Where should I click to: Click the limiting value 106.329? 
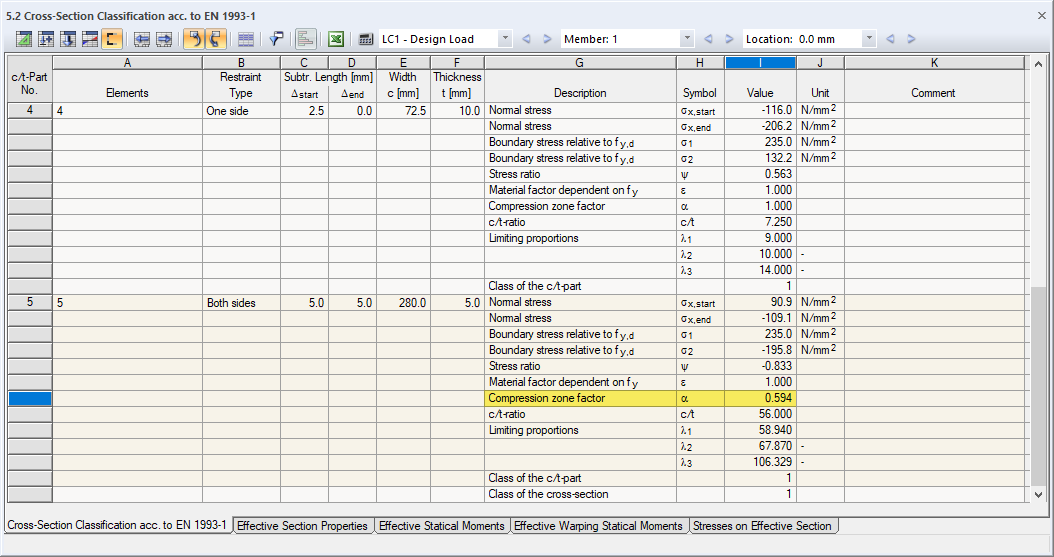760,462
